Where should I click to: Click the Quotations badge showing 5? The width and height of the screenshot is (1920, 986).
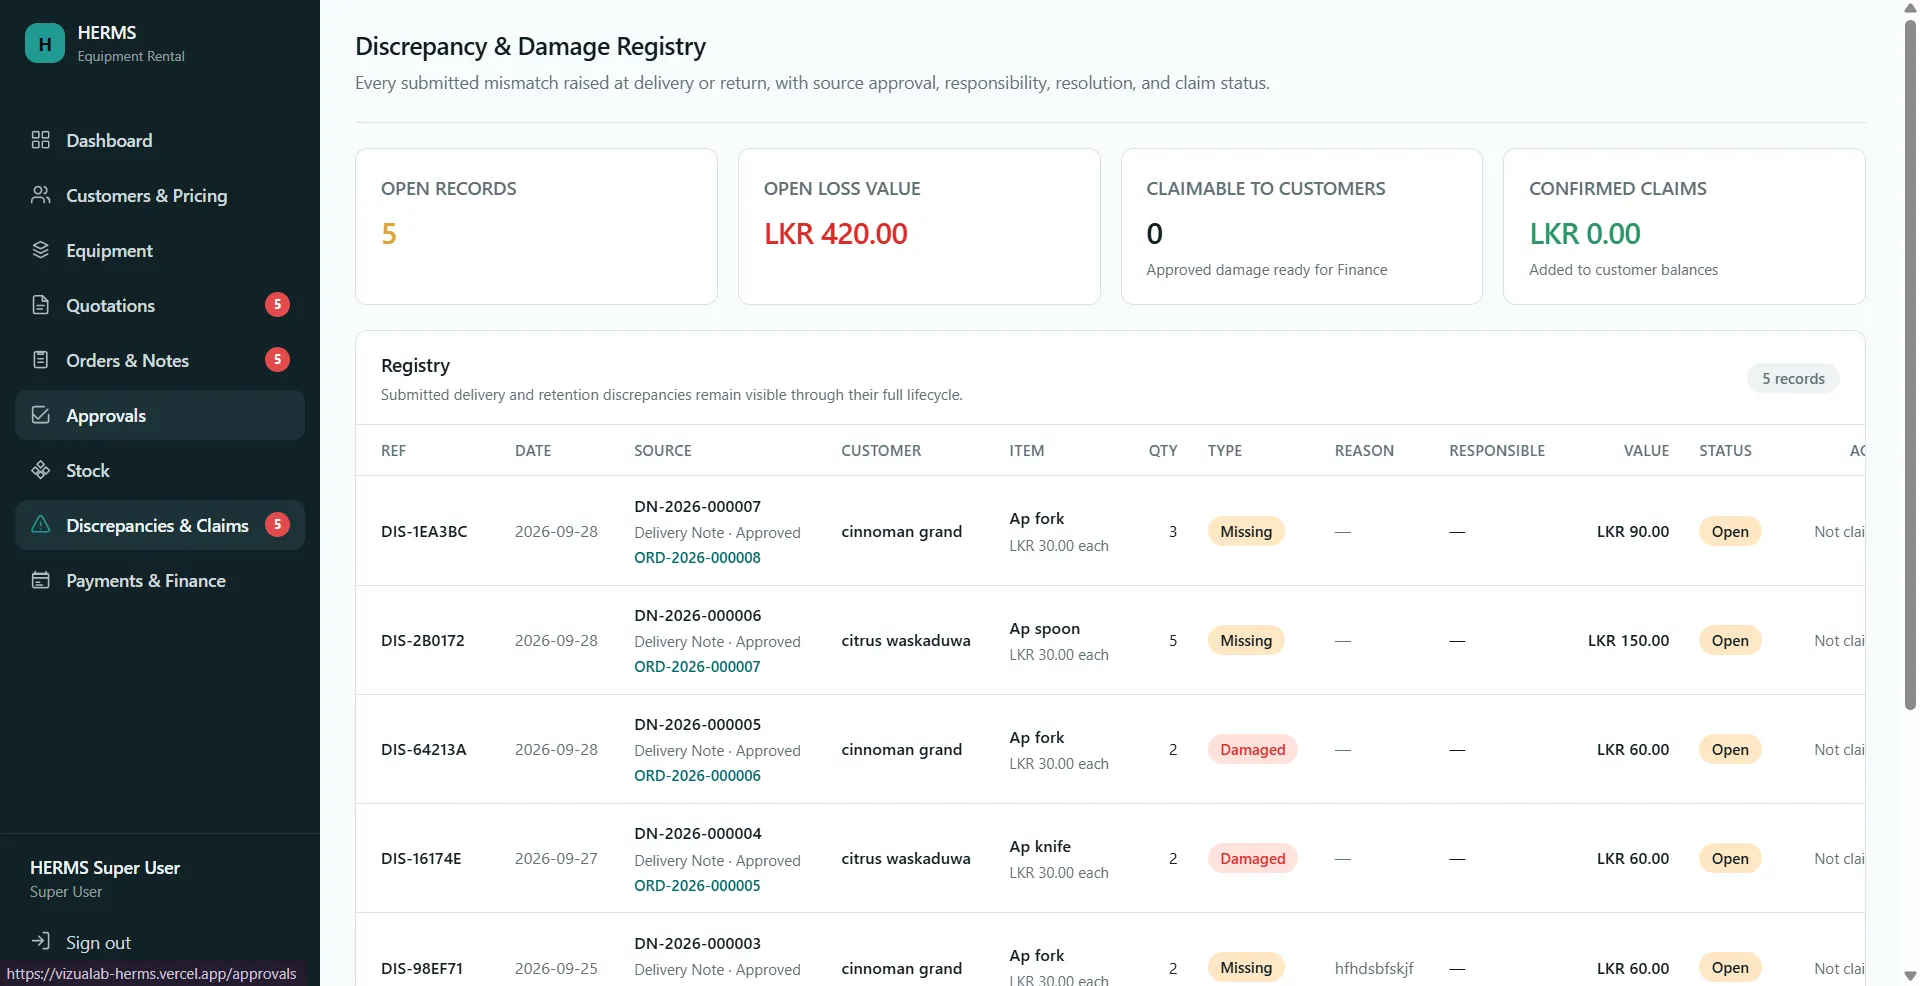point(277,305)
